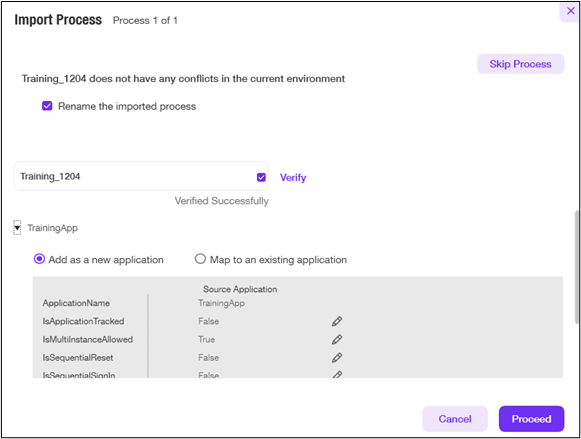Choose Map to an existing application
The height and width of the screenshot is (439, 581).
(x=200, y=259)
